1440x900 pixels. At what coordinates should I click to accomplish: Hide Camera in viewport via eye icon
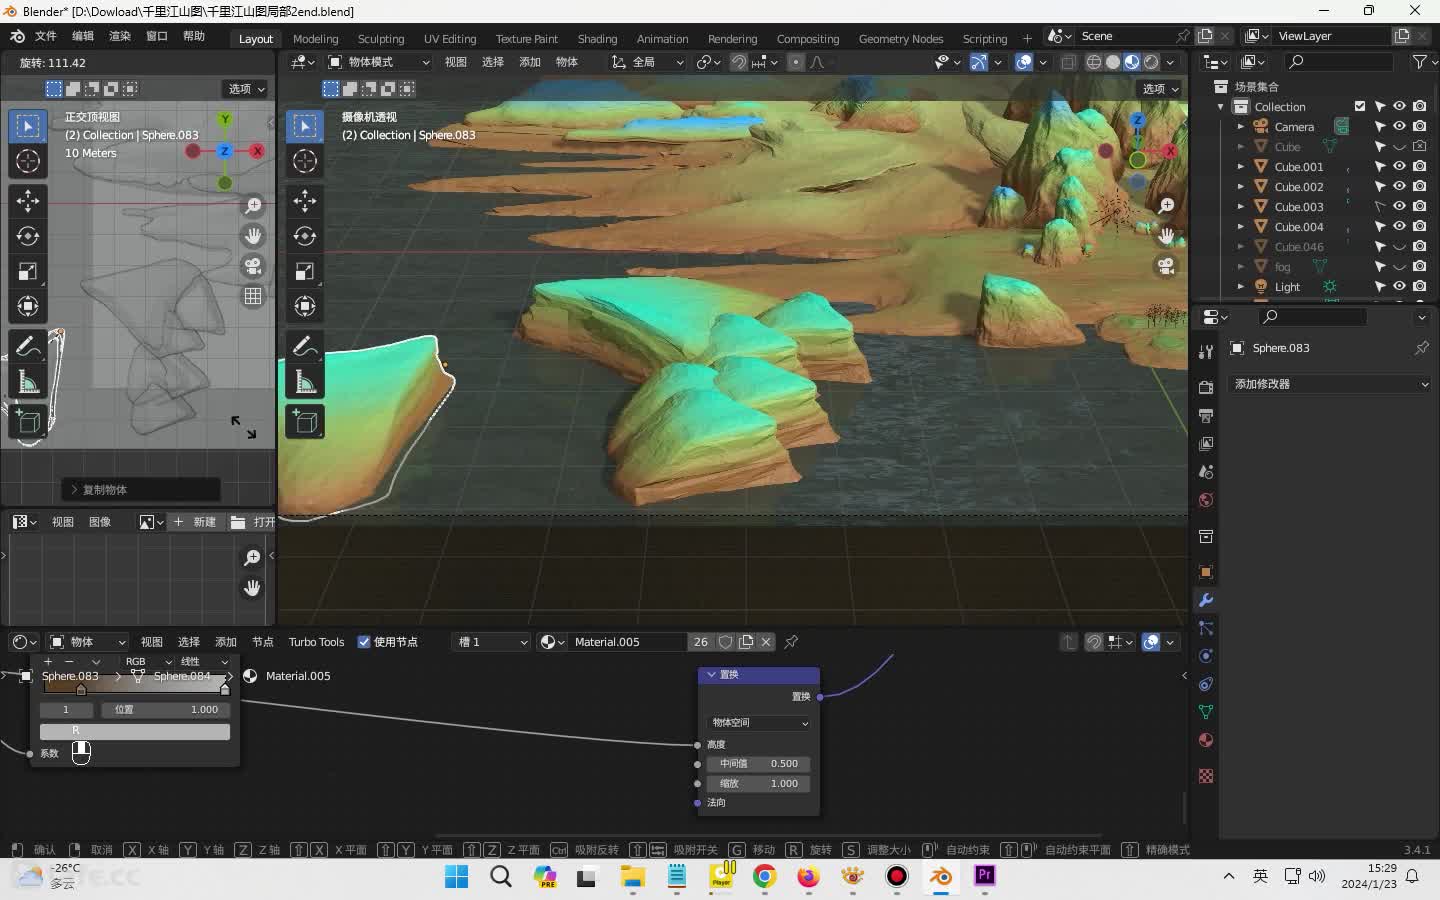click(1399, 126)
